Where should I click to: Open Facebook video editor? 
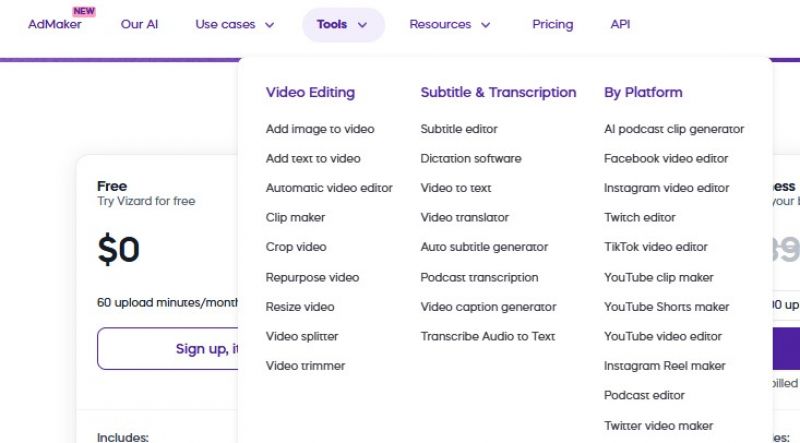click(x=666, y=159)
